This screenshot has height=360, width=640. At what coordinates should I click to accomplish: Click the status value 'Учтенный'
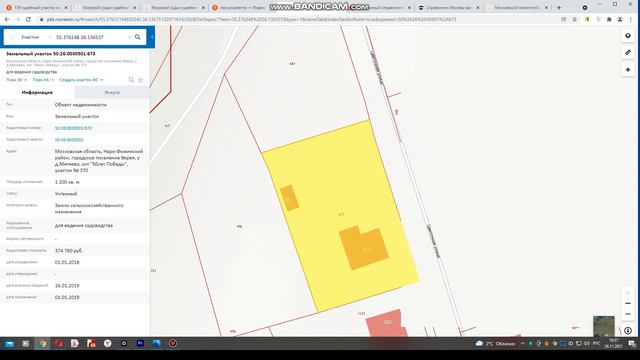[66, 194]
